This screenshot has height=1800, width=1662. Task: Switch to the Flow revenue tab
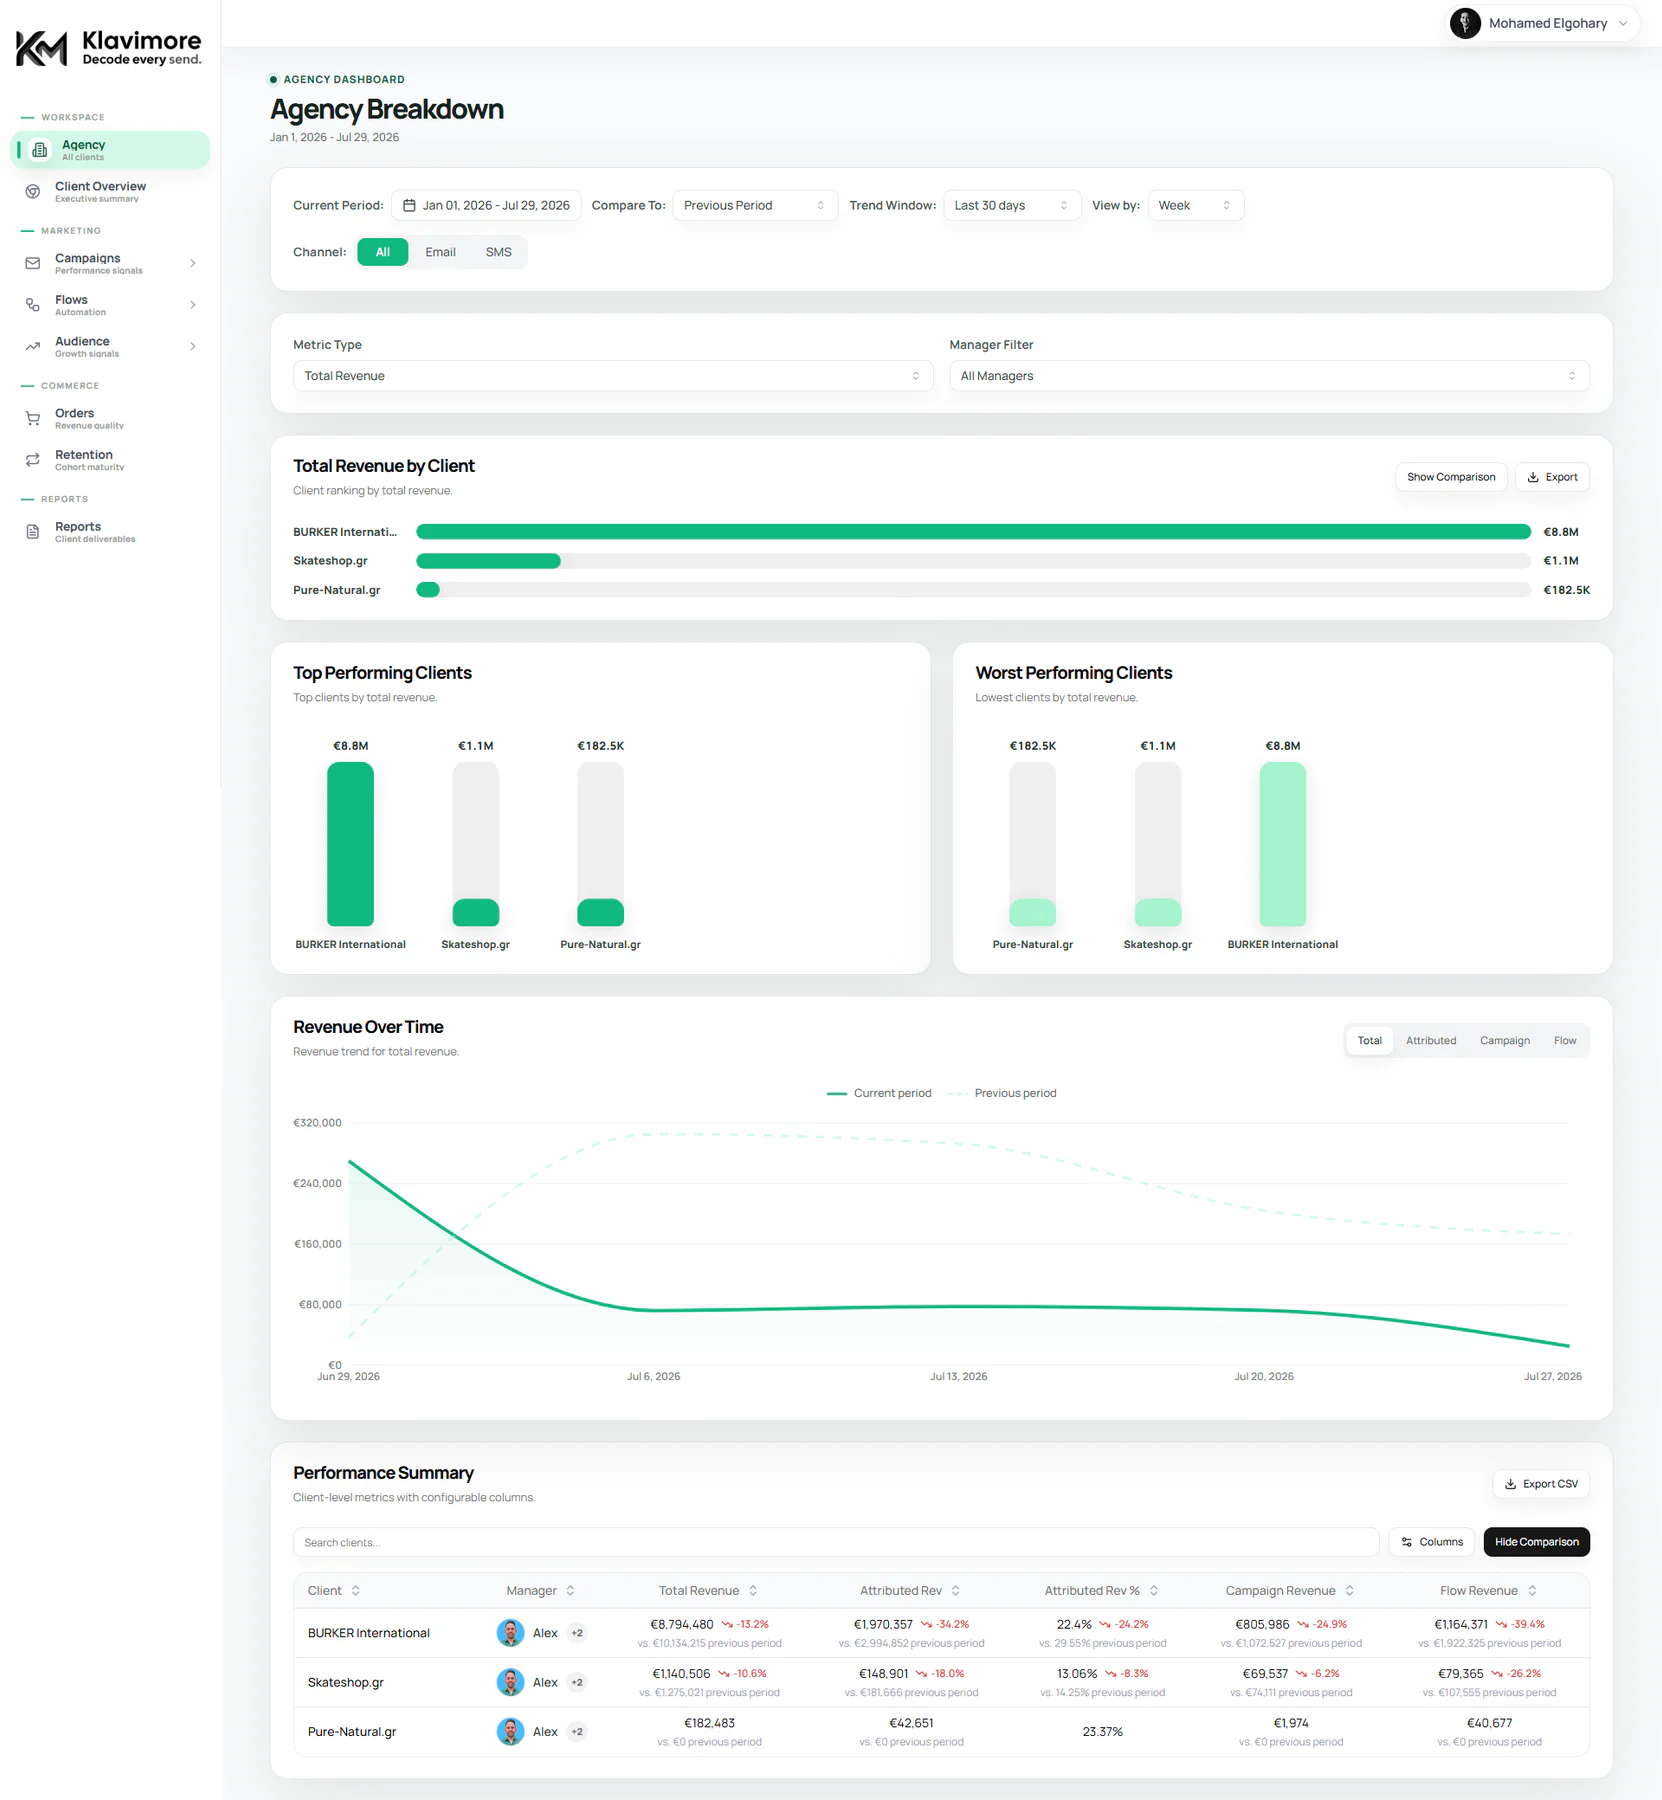tap(1564, 1041)
